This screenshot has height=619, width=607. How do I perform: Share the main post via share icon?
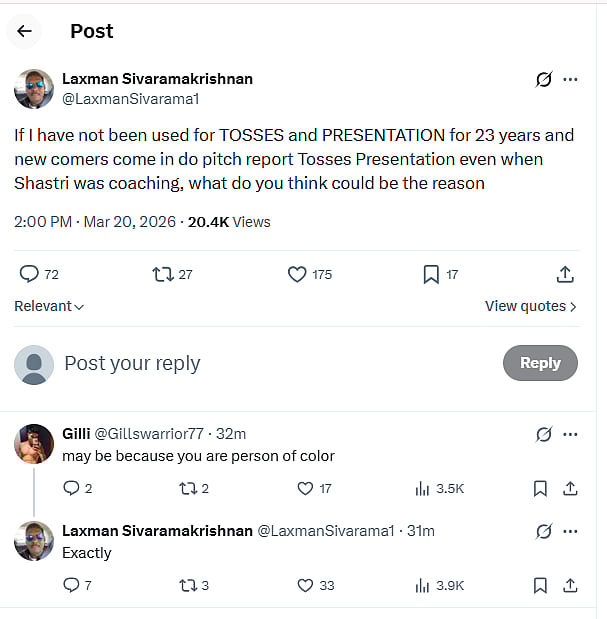(564, 274)
